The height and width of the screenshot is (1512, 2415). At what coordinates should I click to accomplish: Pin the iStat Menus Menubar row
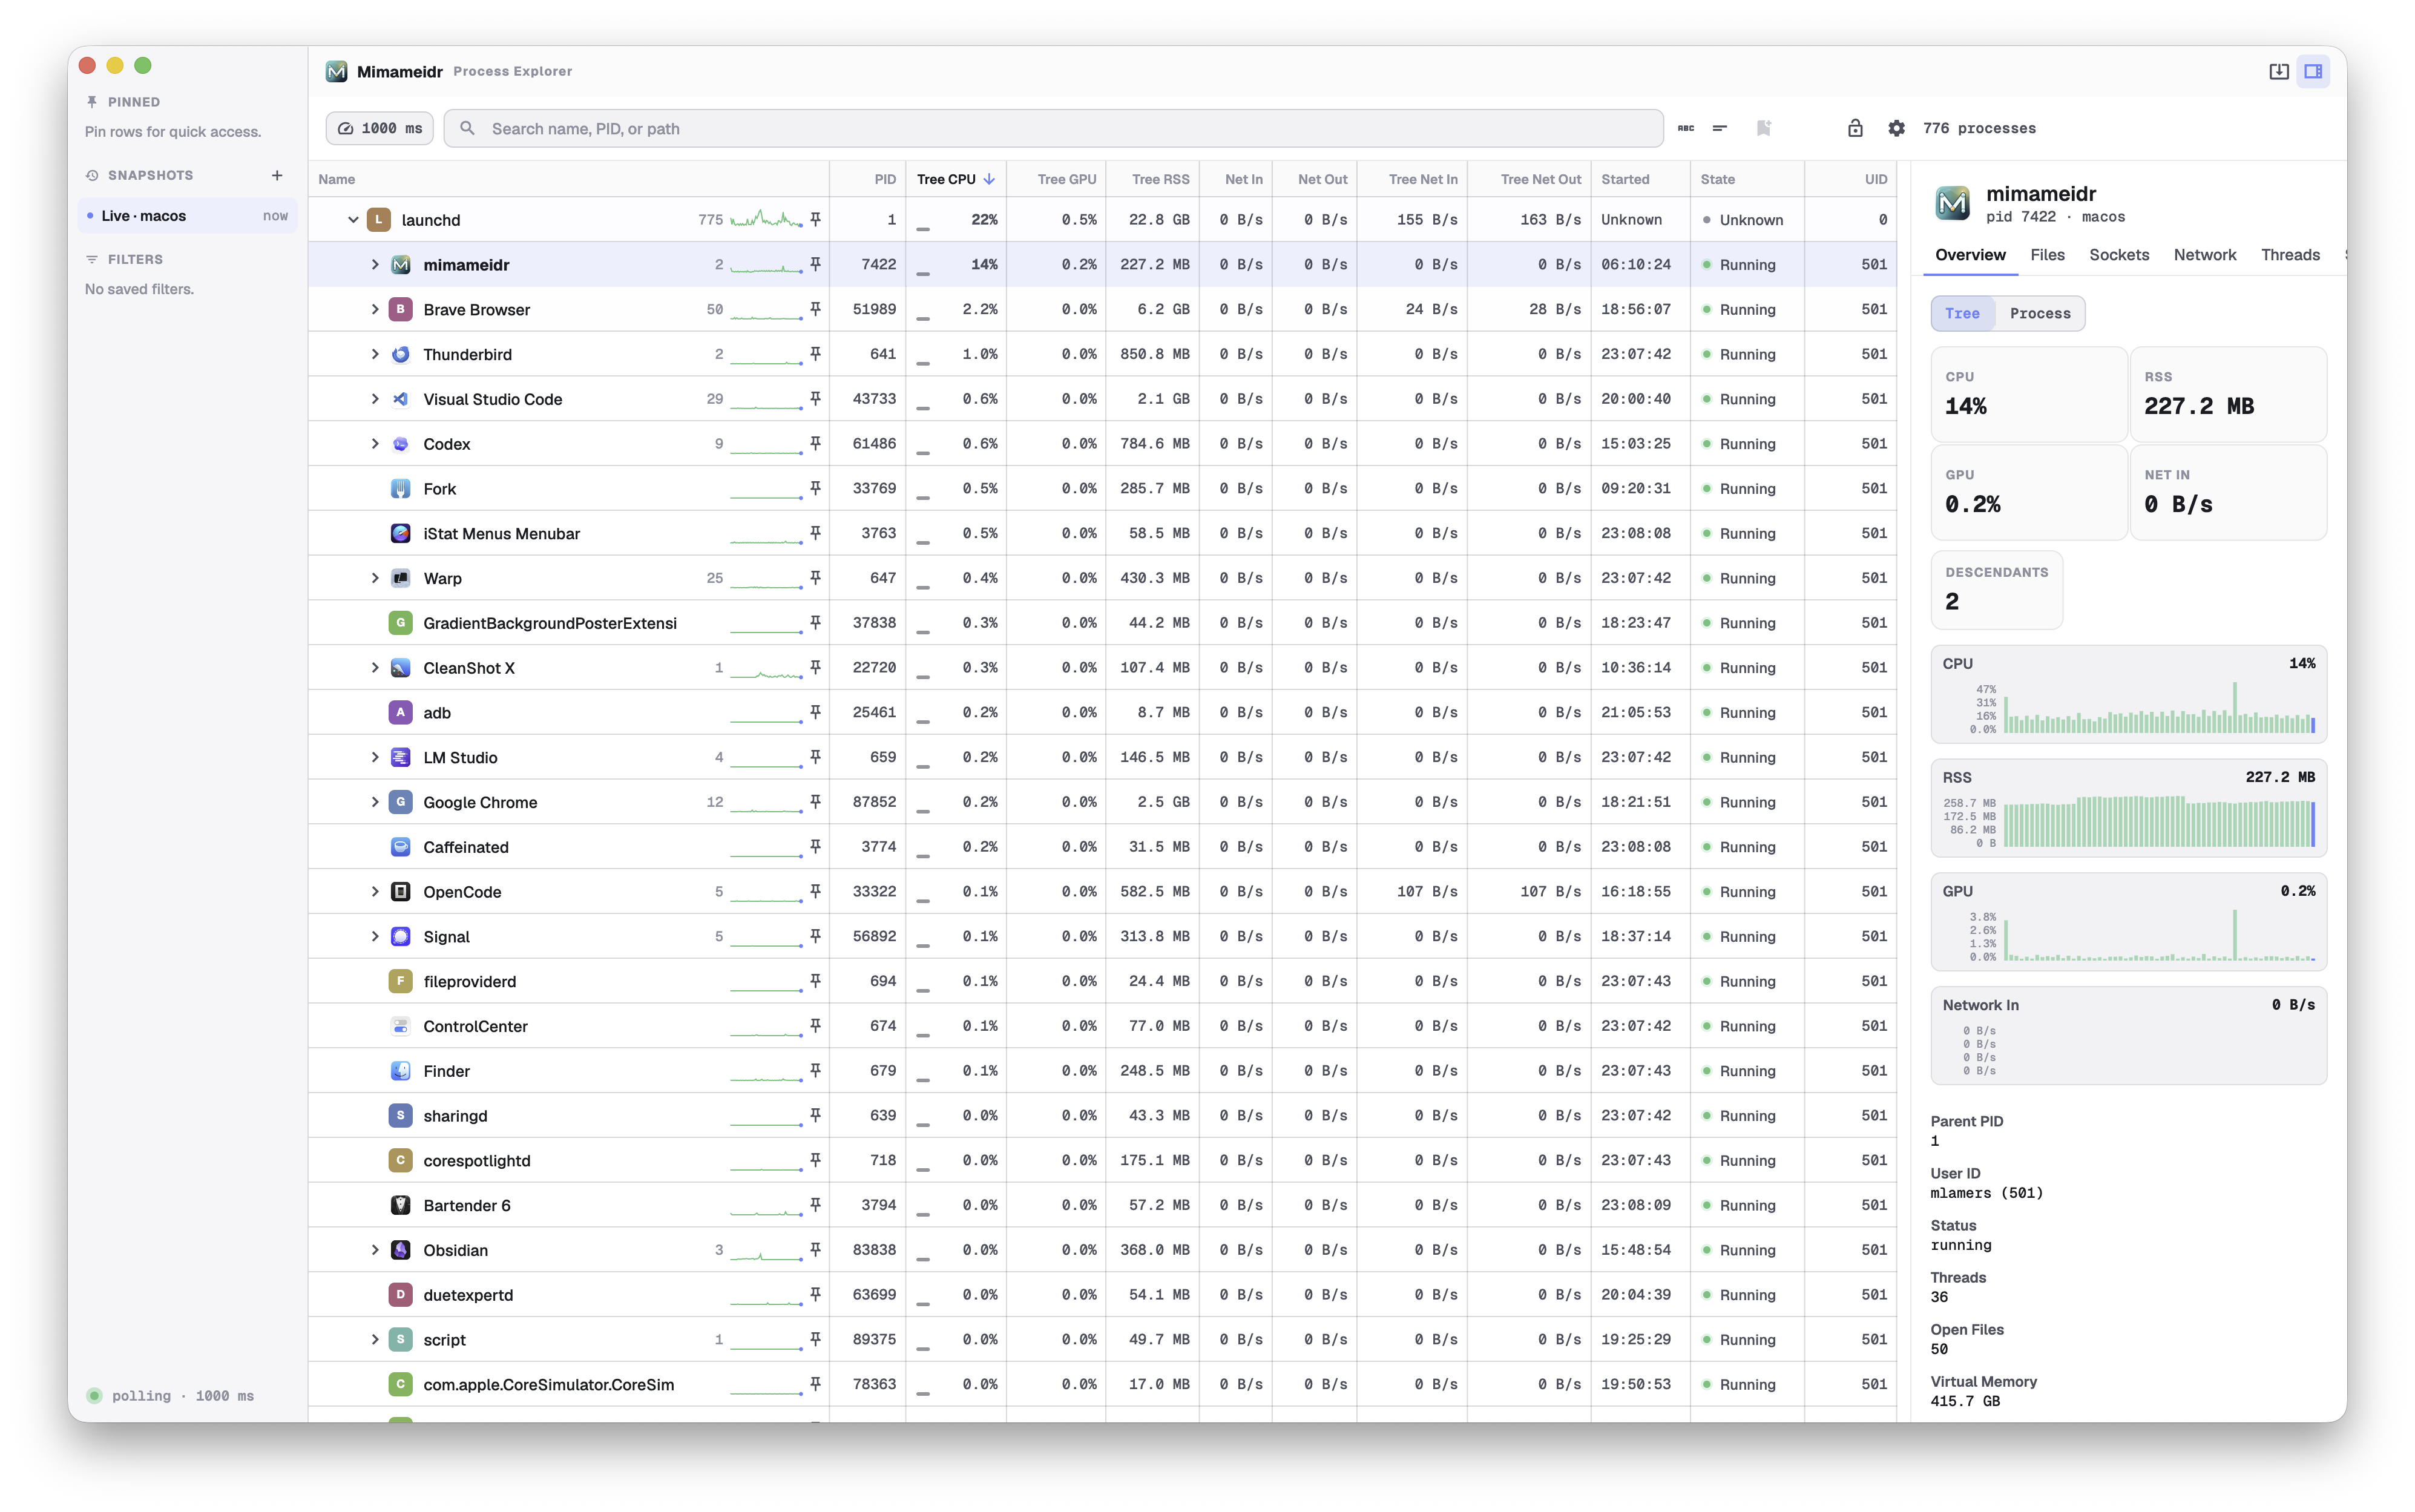point(816,533)
